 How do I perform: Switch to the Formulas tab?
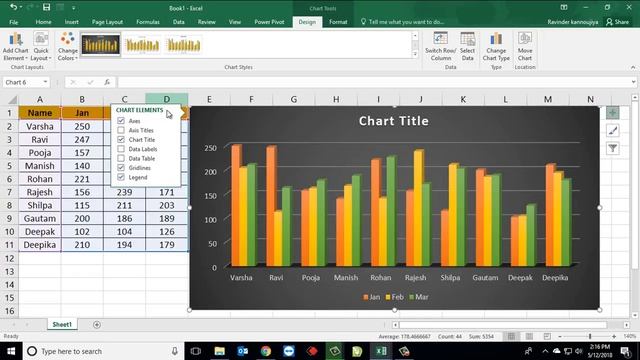[x=148, y=22]
